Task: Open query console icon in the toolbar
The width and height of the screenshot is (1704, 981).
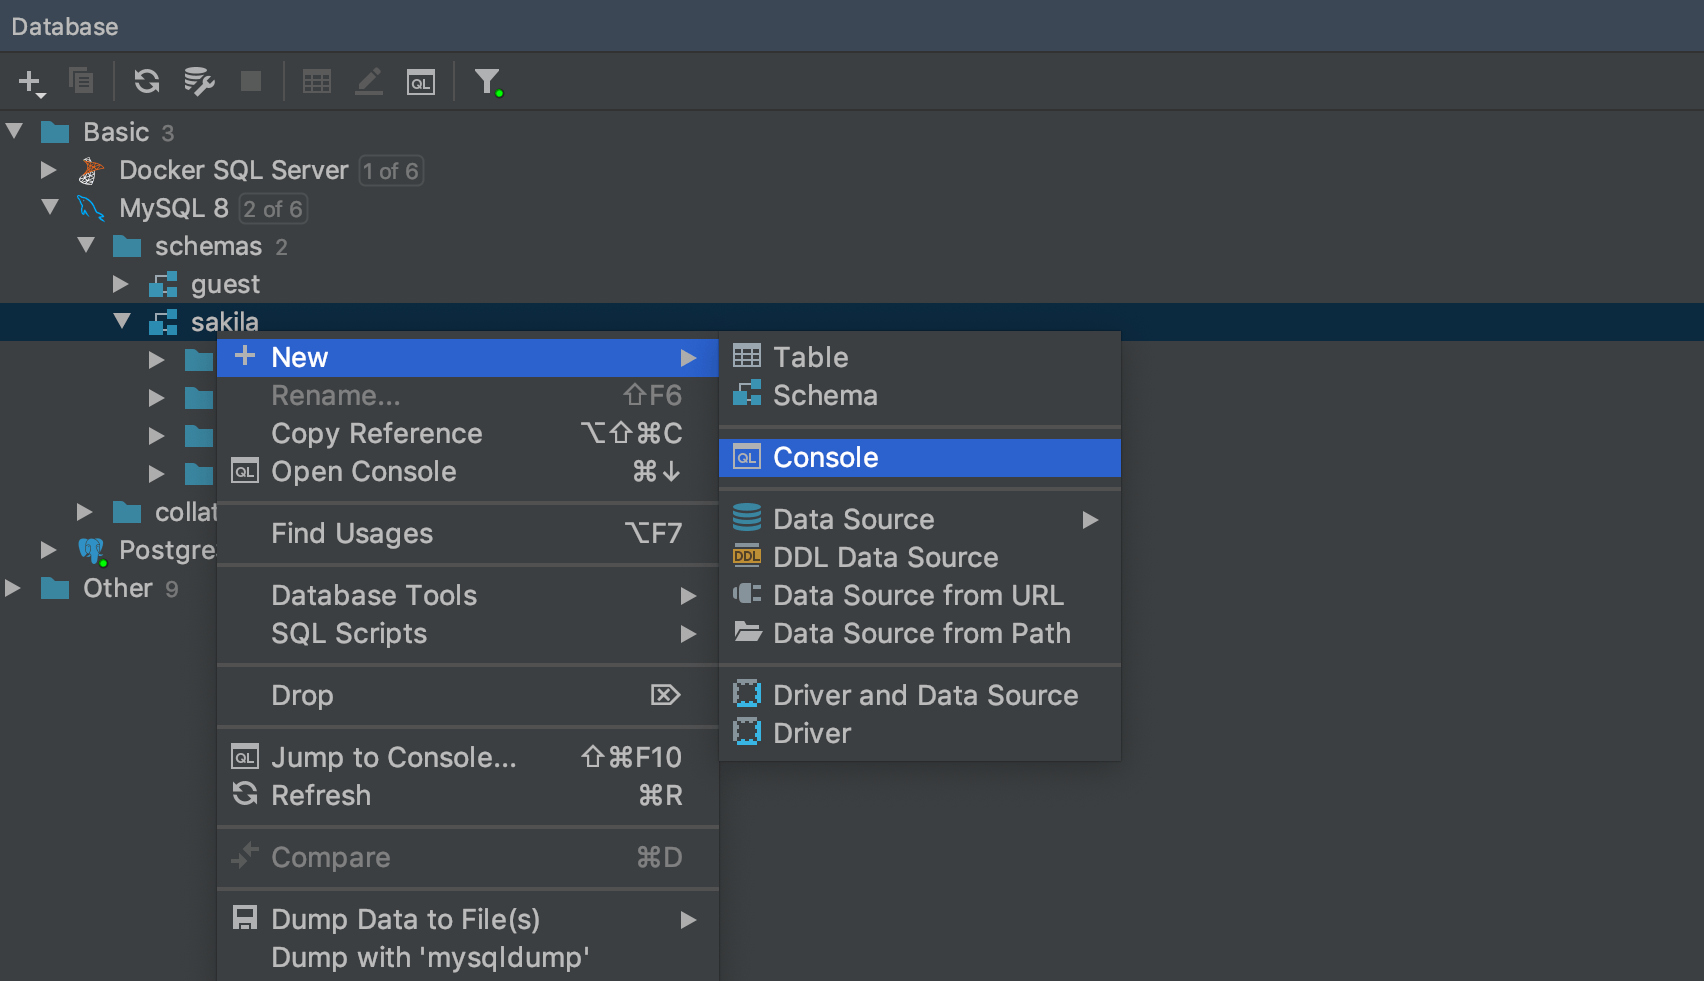Action: pos(421,82)
